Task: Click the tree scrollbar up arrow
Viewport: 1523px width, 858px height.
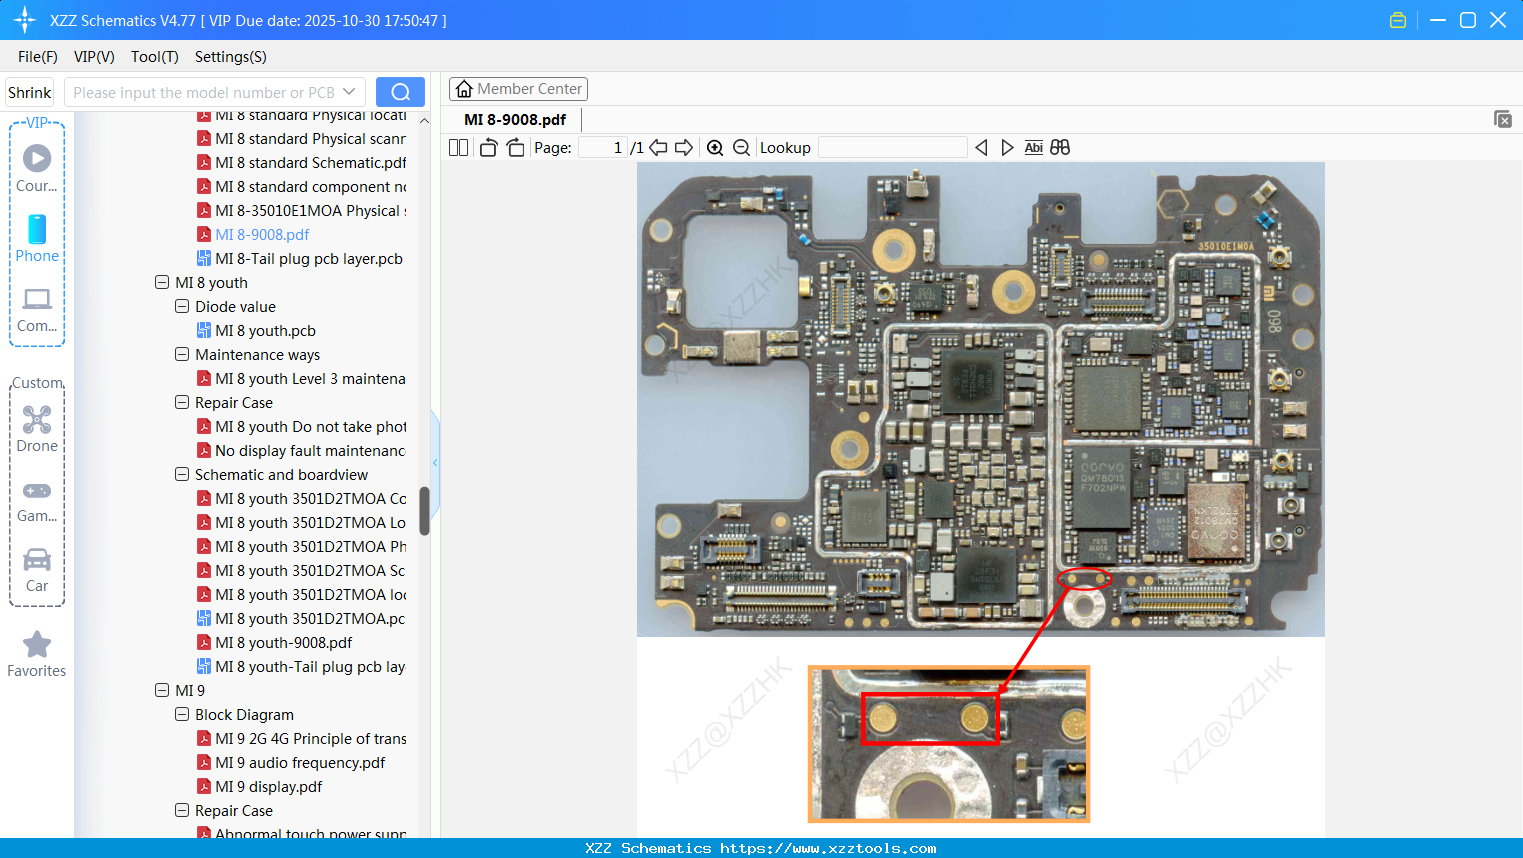Action: 424,120
